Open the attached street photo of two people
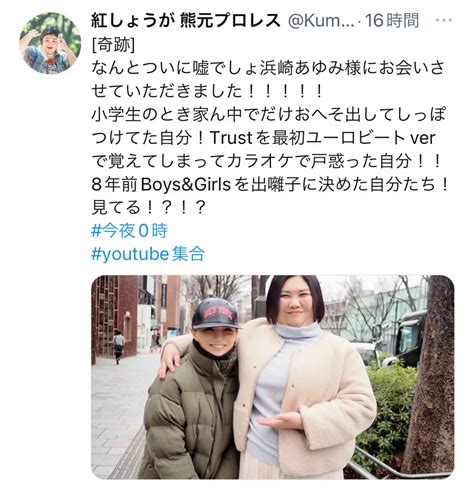The width and height of the screenshot is (474, 487). (273, 377)
